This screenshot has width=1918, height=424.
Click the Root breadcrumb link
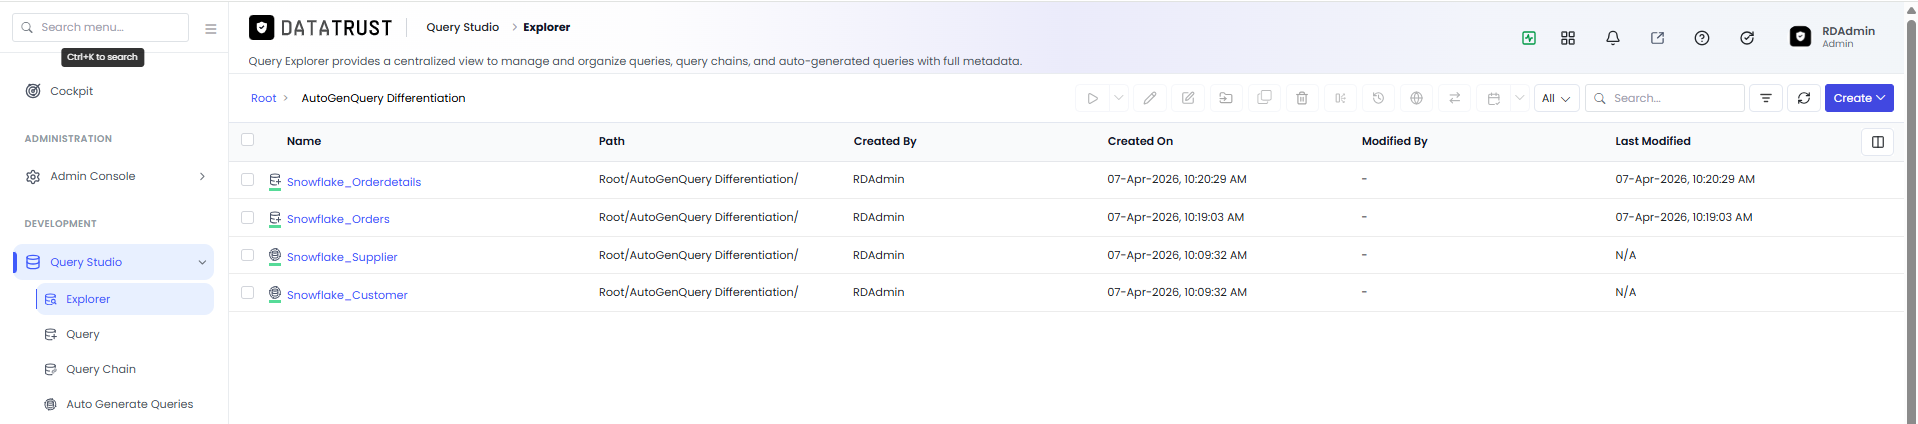point(263,98)
